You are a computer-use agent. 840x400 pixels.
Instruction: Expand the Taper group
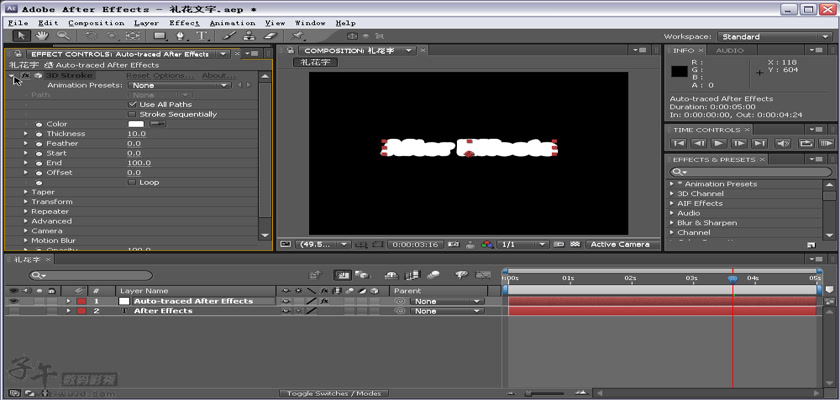pos(25,192)
